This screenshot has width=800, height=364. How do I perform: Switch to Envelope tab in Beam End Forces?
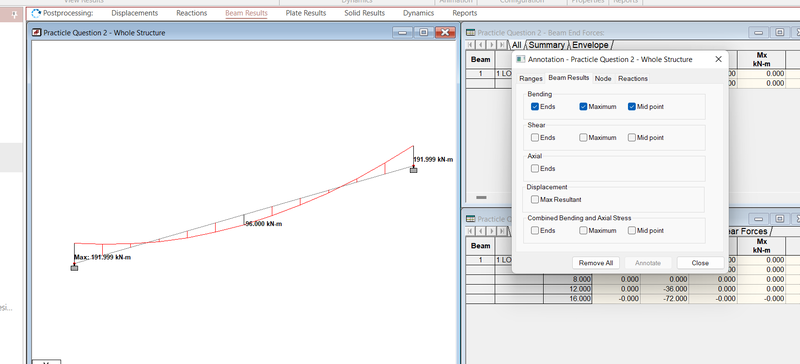[590, 45]
